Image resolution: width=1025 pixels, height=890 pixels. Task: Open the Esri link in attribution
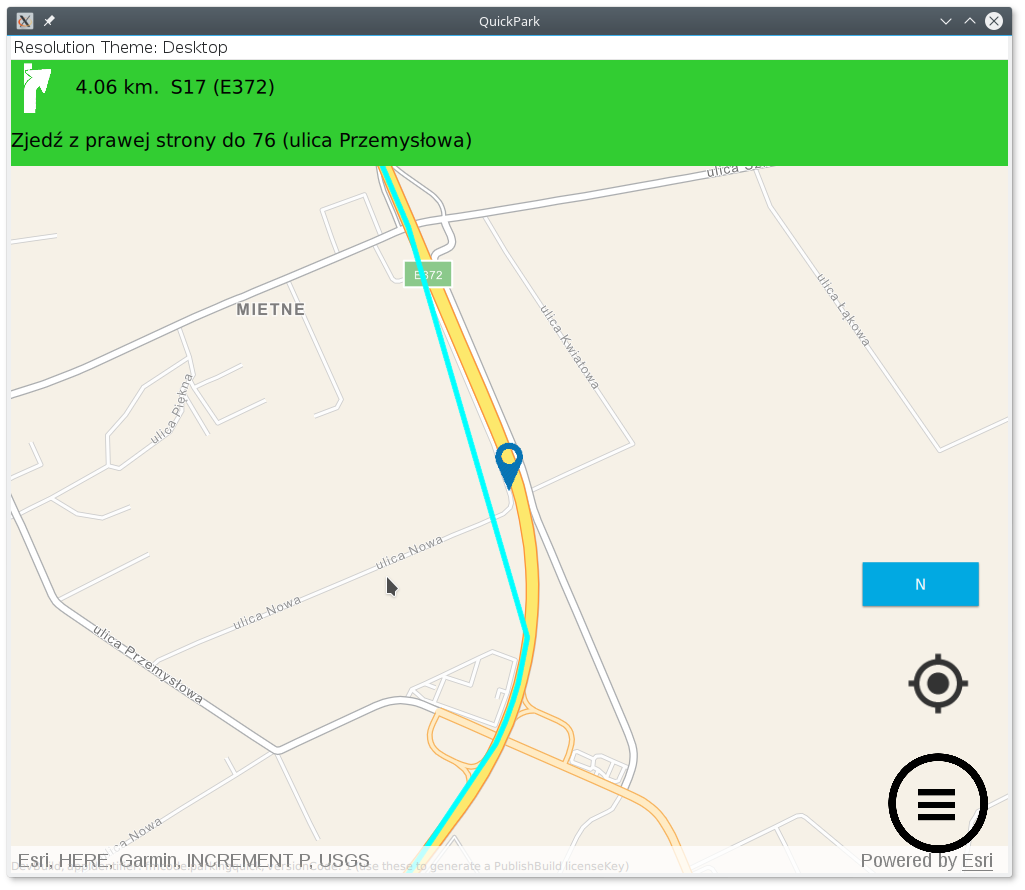(x=977, y=861)
